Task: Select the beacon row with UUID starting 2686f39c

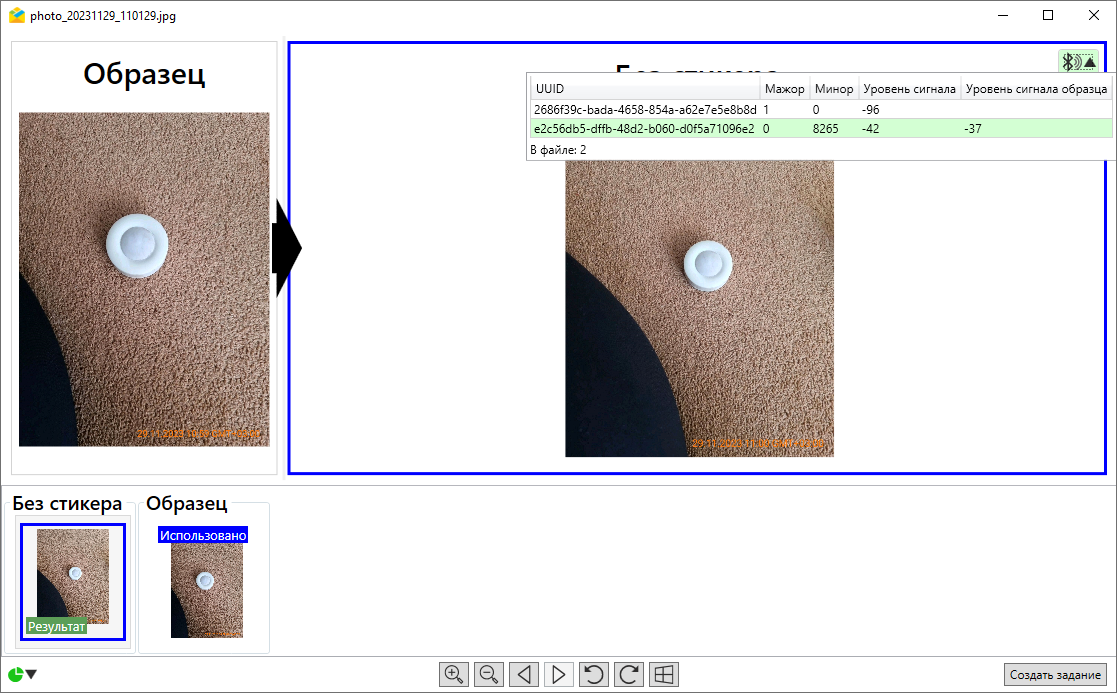Action: [644, 109]
